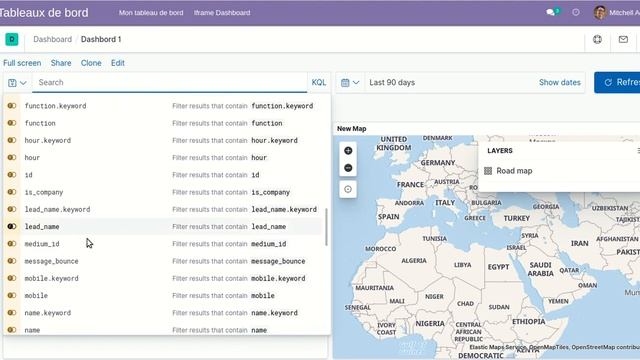Click the field icon beside function.keyword
This screenshot has height=360, width=640.
pyautogui.click(x=12, y=106)
